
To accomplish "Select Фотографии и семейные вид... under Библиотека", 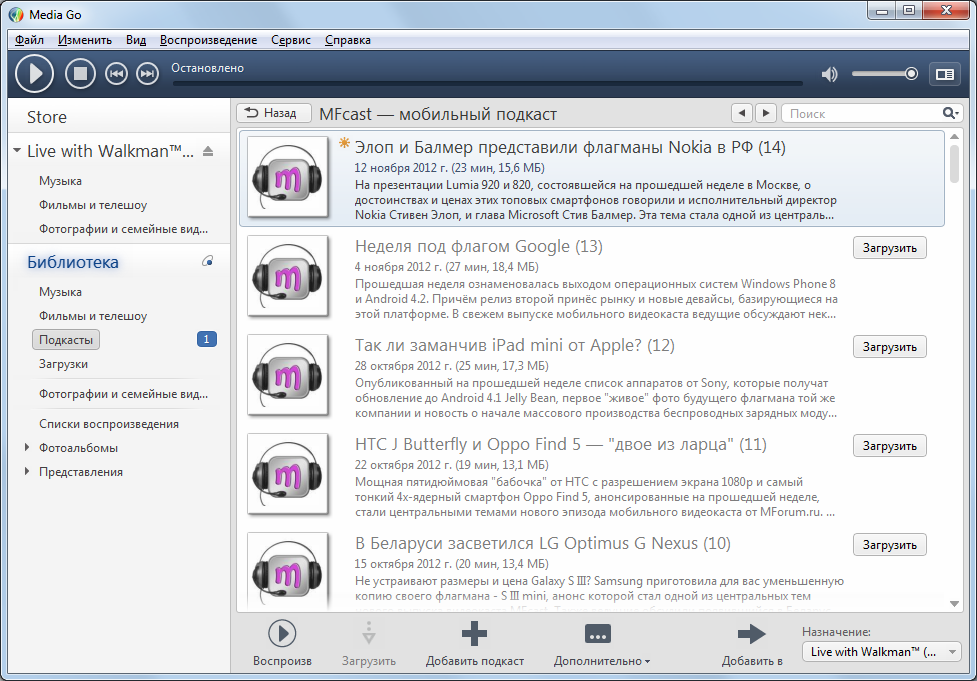I will pyautogui.click(x=123, y=394).
